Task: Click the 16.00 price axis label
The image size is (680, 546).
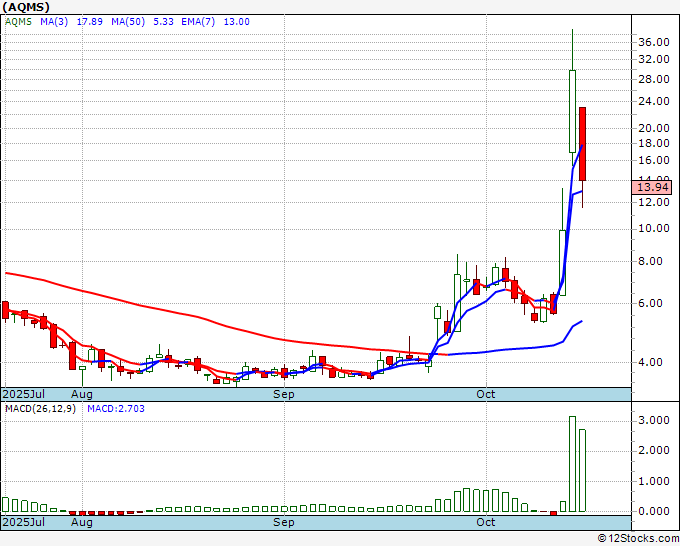Action: 654,160
